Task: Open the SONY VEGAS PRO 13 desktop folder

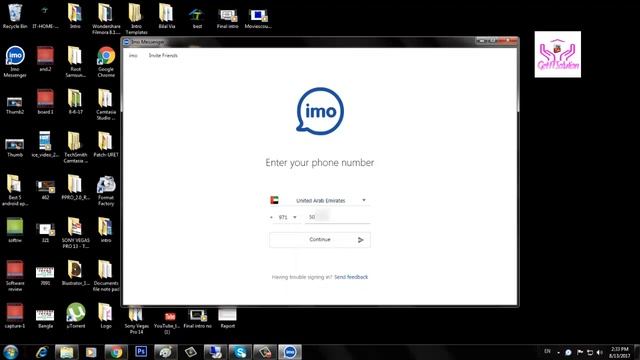Action: (x=76, y=233)
